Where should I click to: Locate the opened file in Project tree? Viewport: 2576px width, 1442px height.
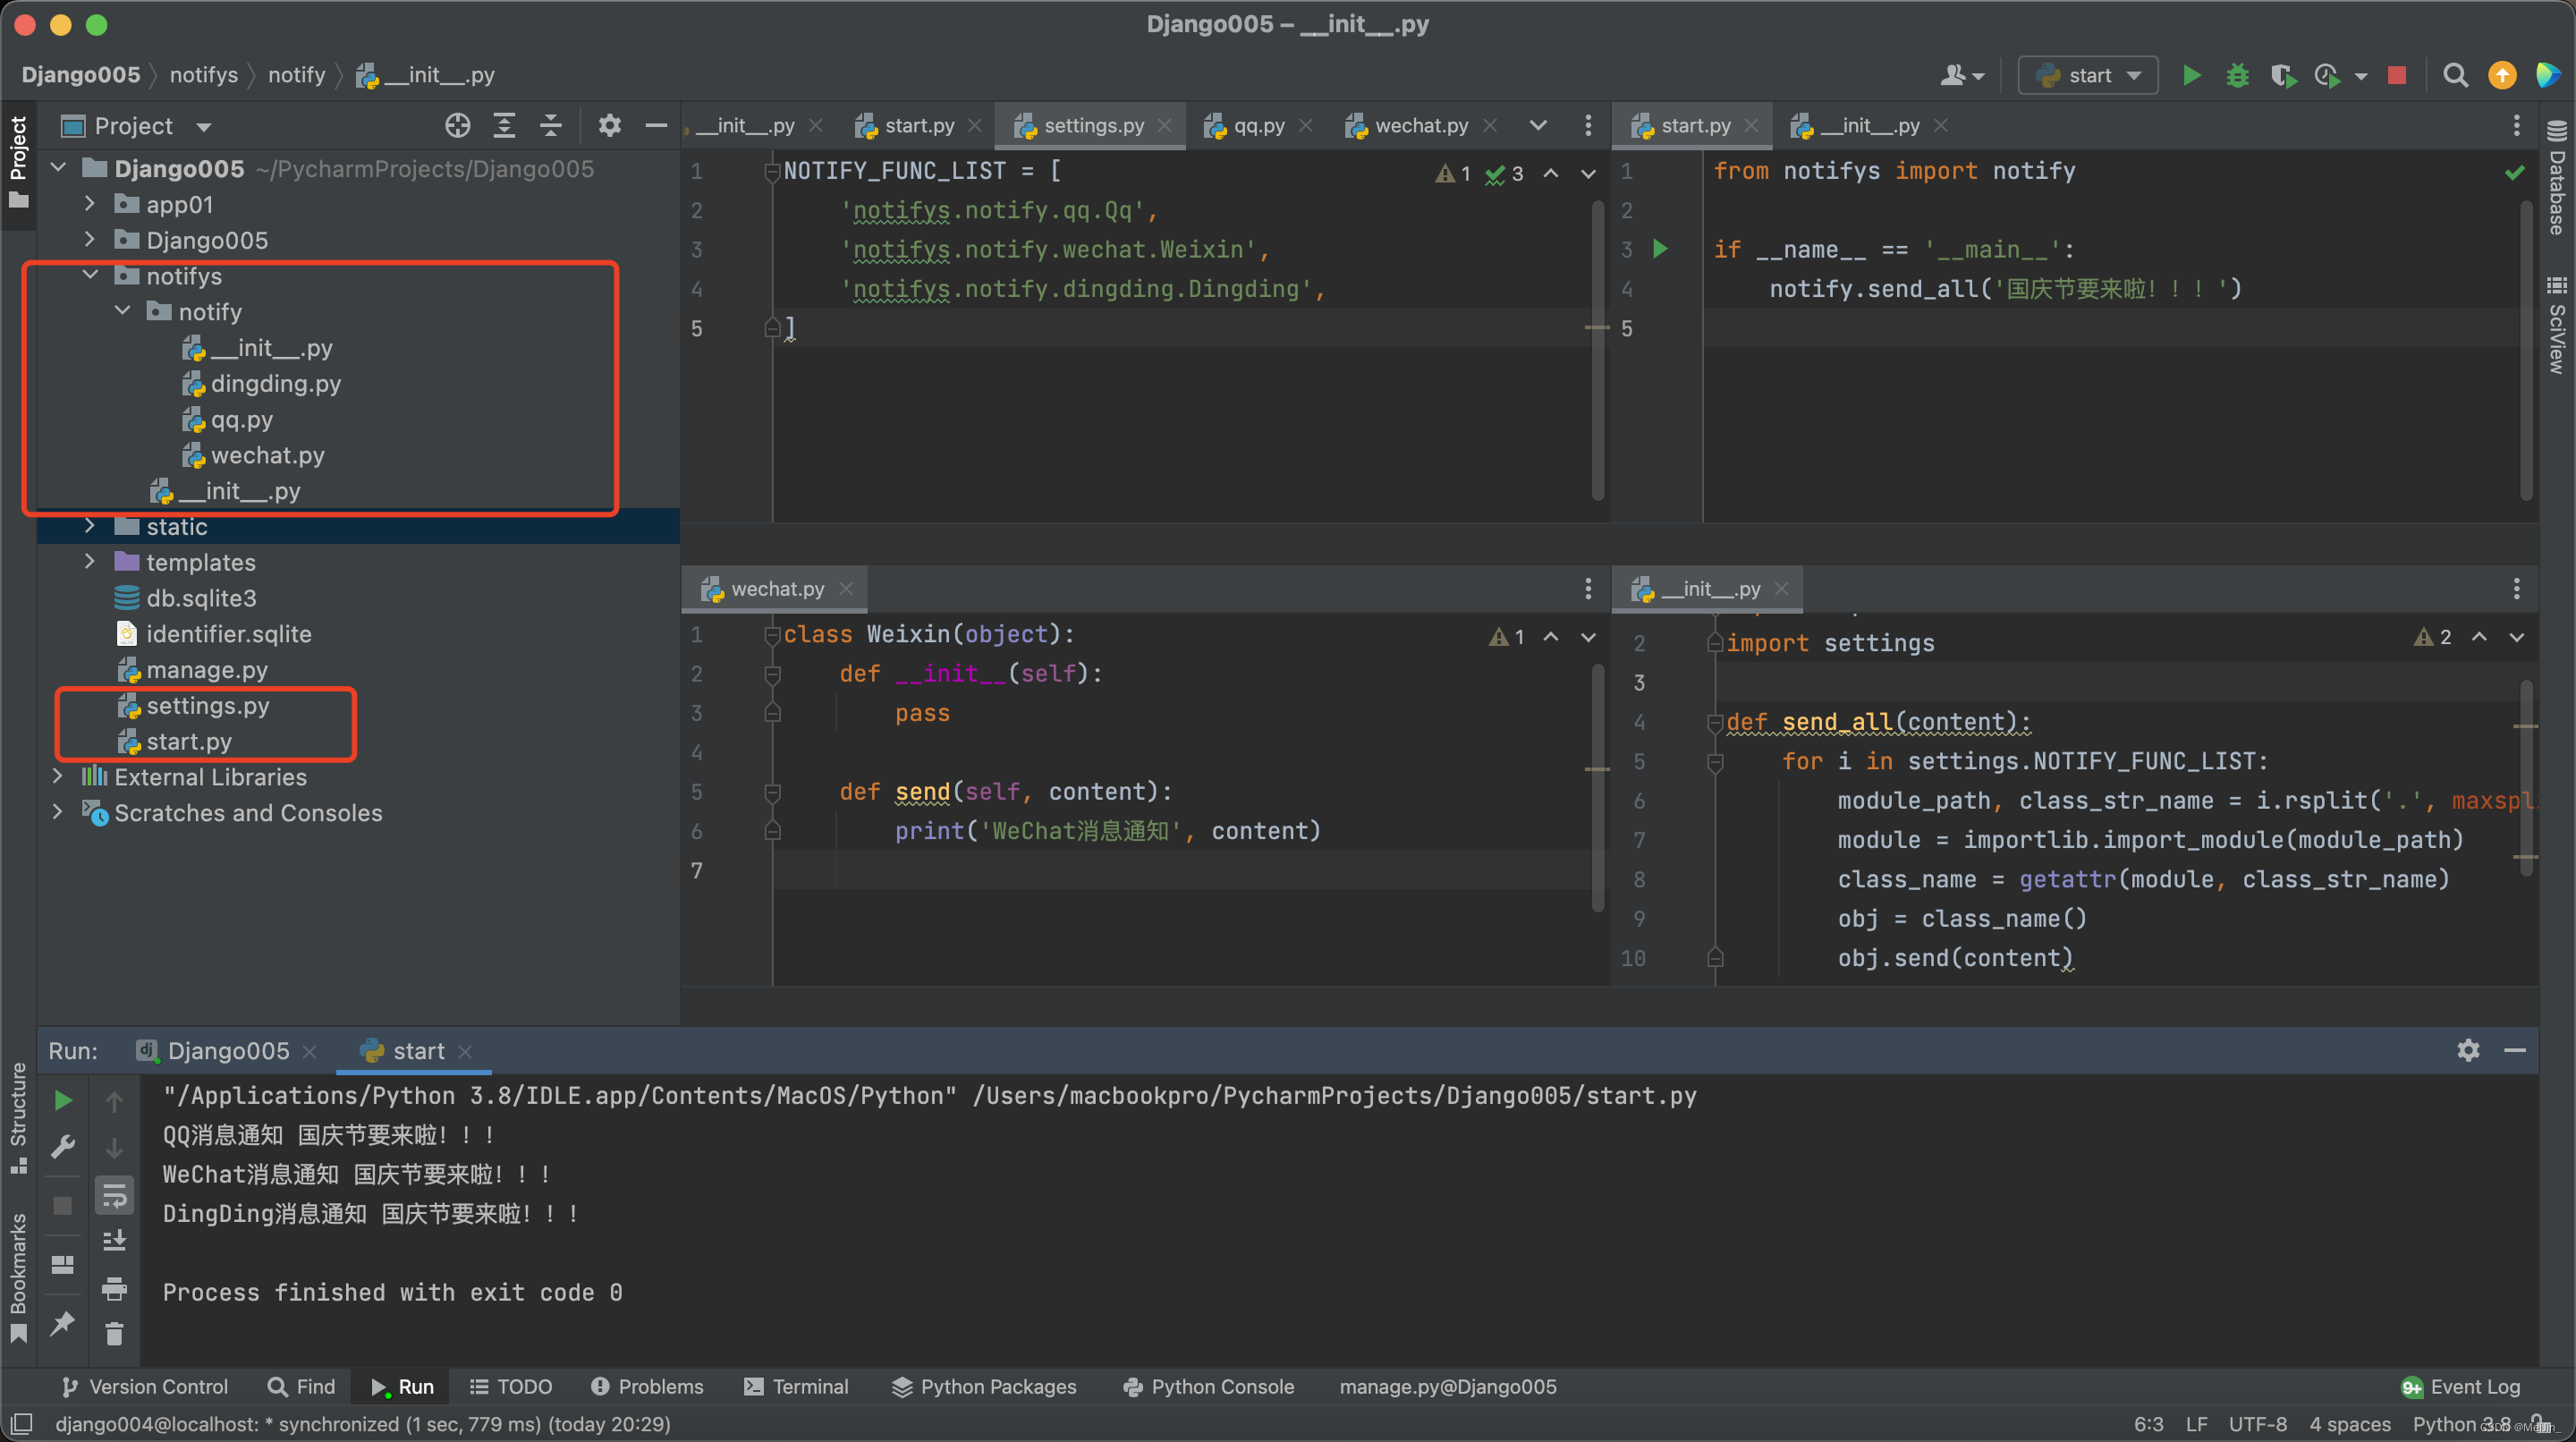click(457, 126)
